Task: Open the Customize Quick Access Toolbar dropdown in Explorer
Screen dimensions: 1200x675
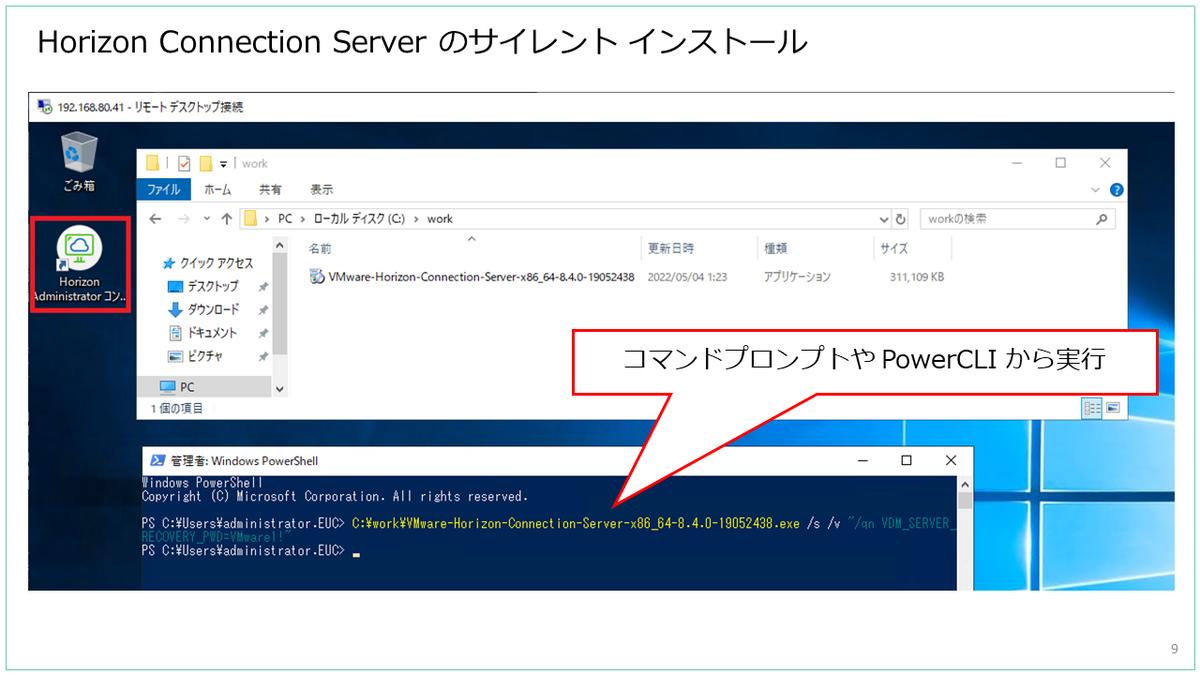Action: 224,164
